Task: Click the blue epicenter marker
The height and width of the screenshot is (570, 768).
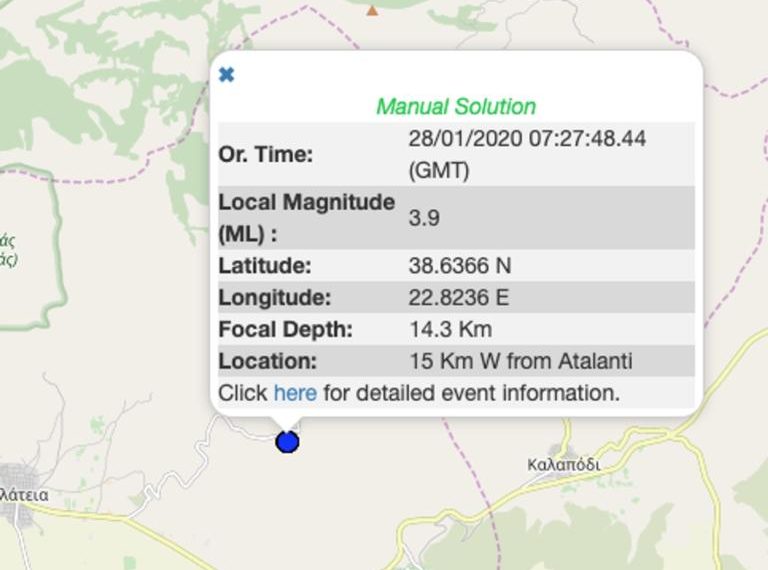Action: click(x=287, y=441)
